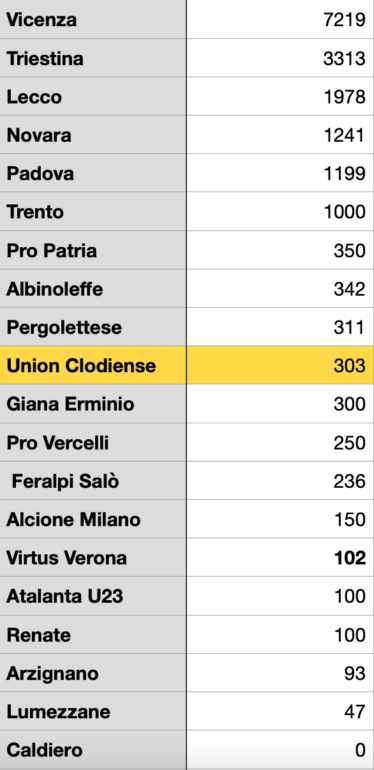
Task: Click the 1978 value next to Lecco
Action: 280,96
